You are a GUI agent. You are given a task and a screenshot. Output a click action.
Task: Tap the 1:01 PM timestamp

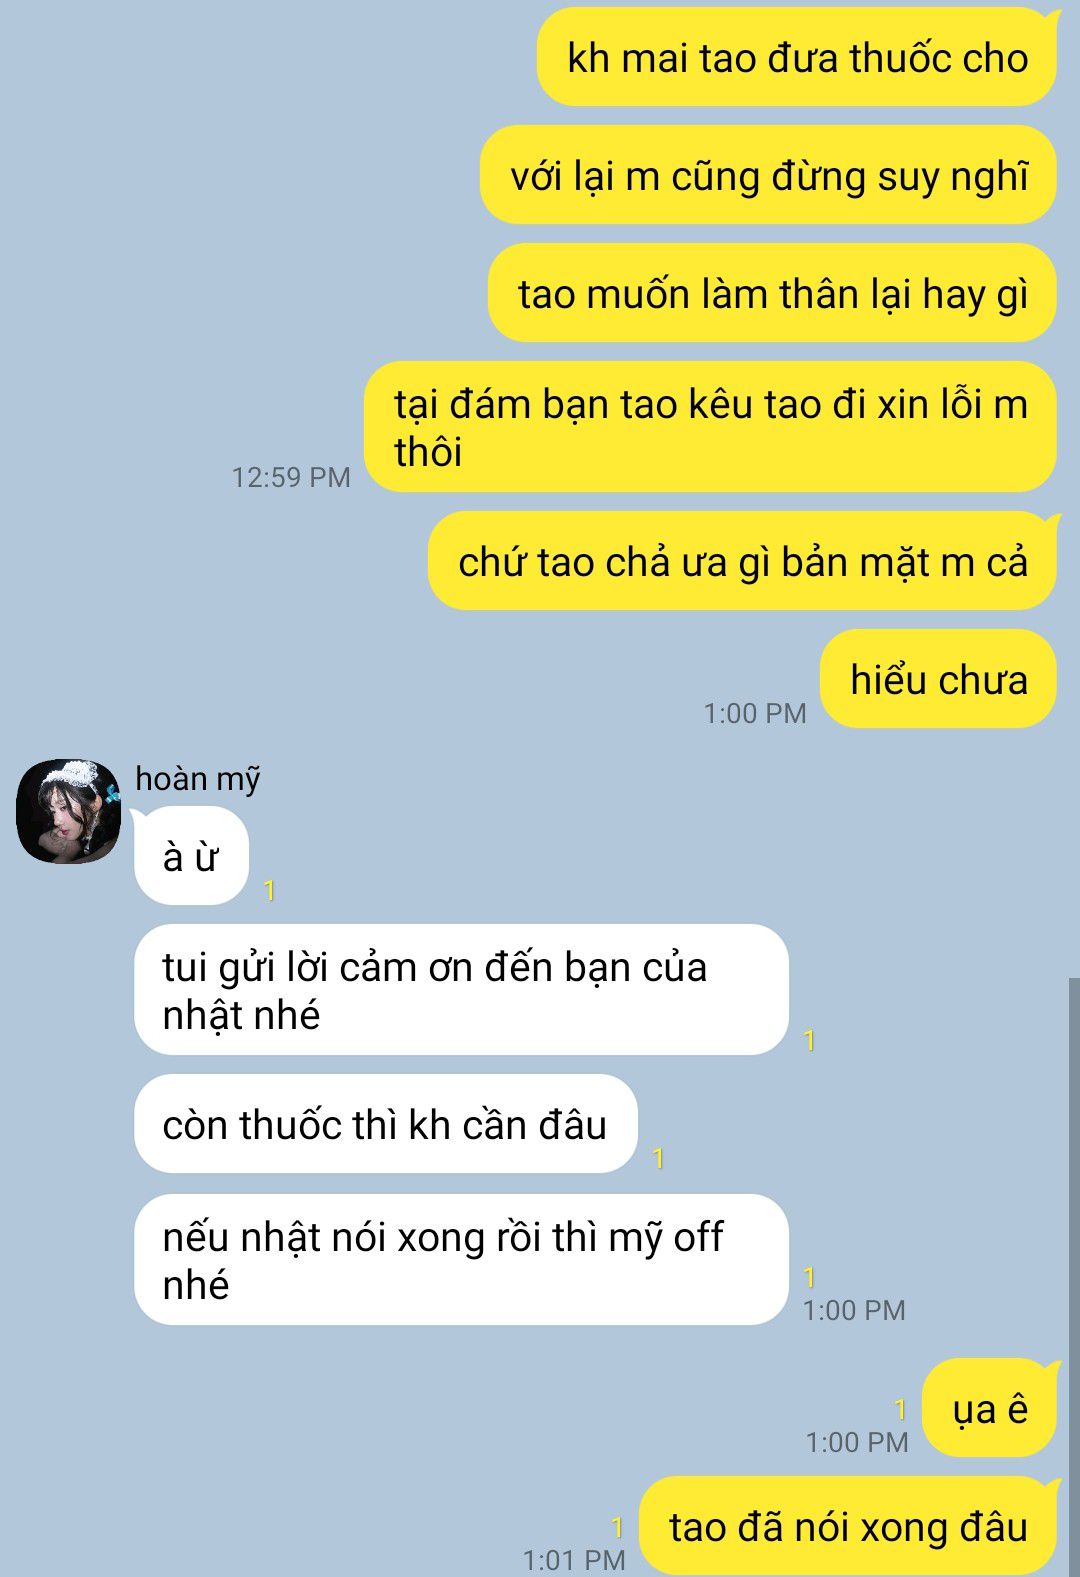(x=574, y=1559)
